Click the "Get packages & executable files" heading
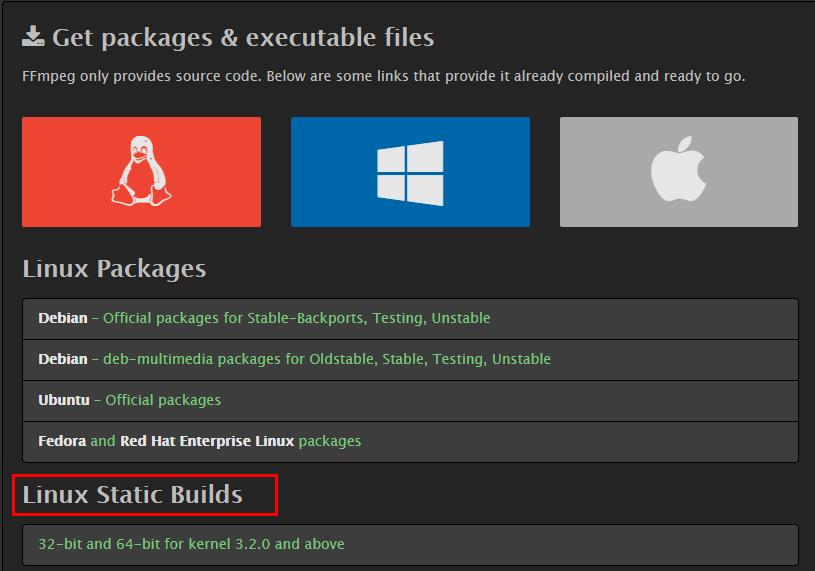This screenshot has height=571, width=815. [243, 38]
